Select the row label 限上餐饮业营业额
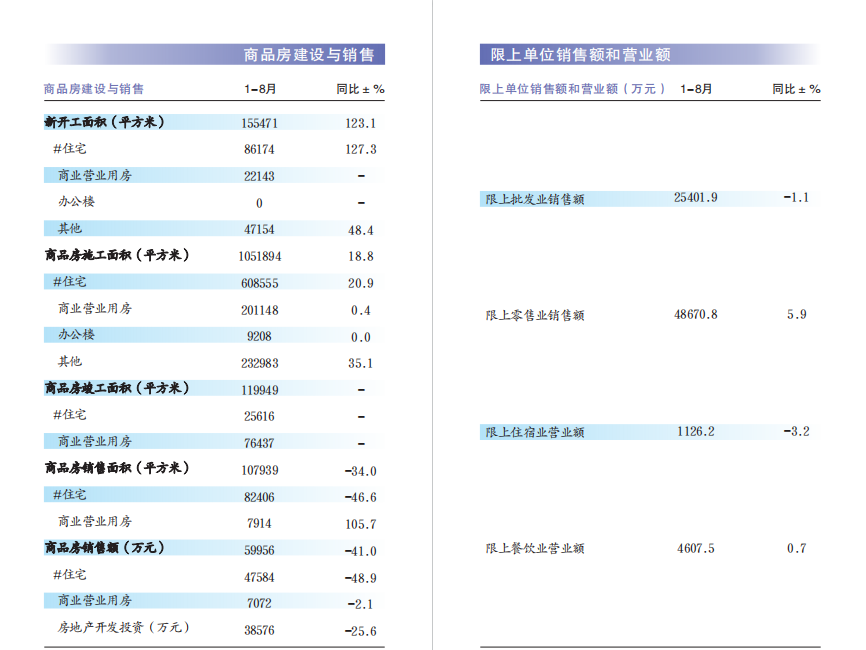This screenshot has height=650, width=866. coord(535,548)
